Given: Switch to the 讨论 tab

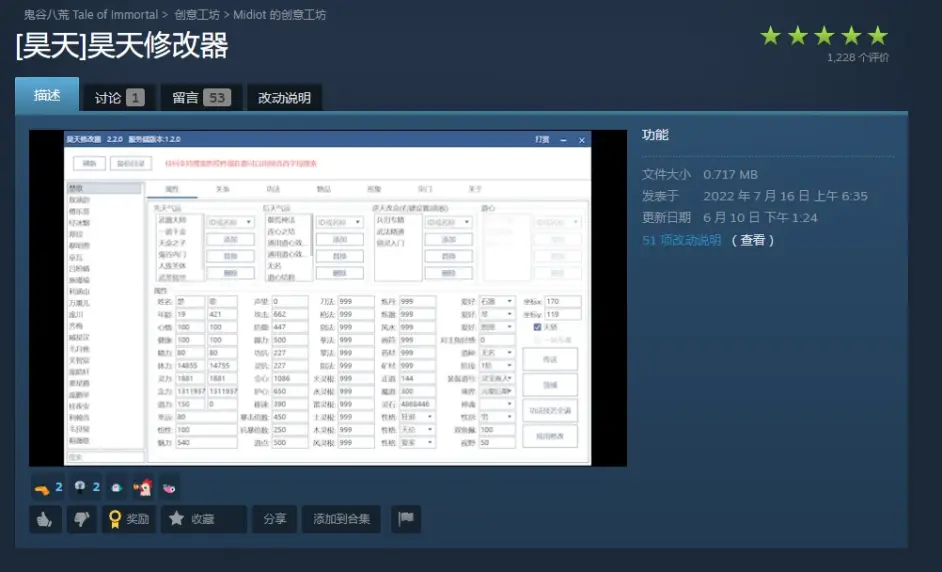Looking at the screenshot, I should tap(119, 97).
